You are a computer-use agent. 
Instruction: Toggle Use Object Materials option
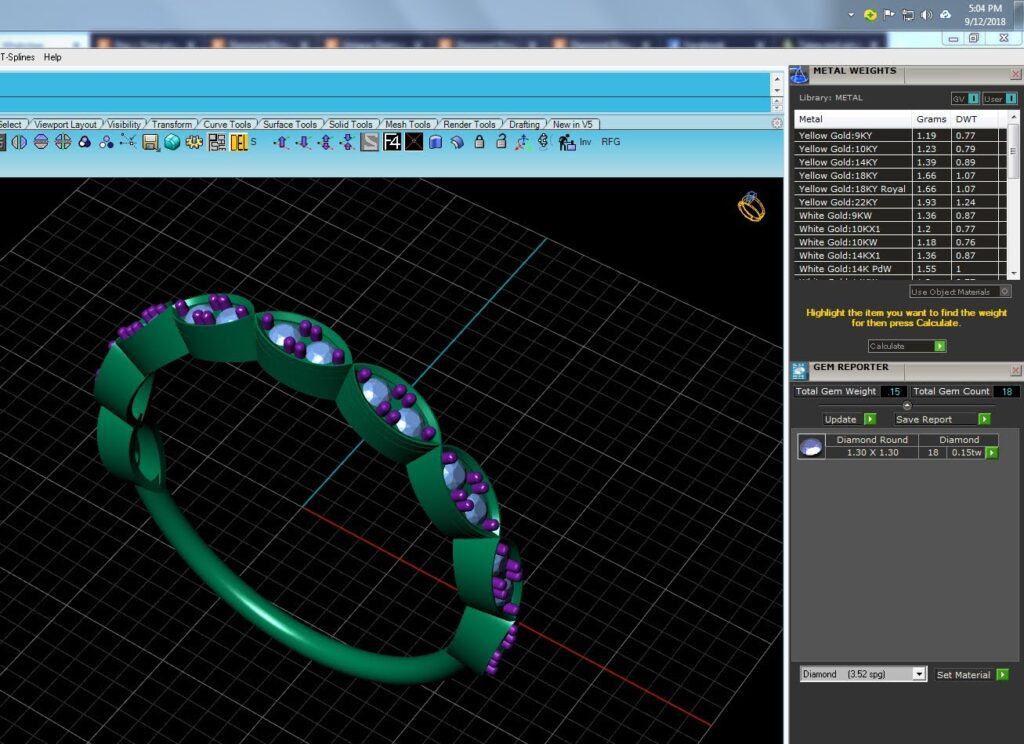coord(960,291)
